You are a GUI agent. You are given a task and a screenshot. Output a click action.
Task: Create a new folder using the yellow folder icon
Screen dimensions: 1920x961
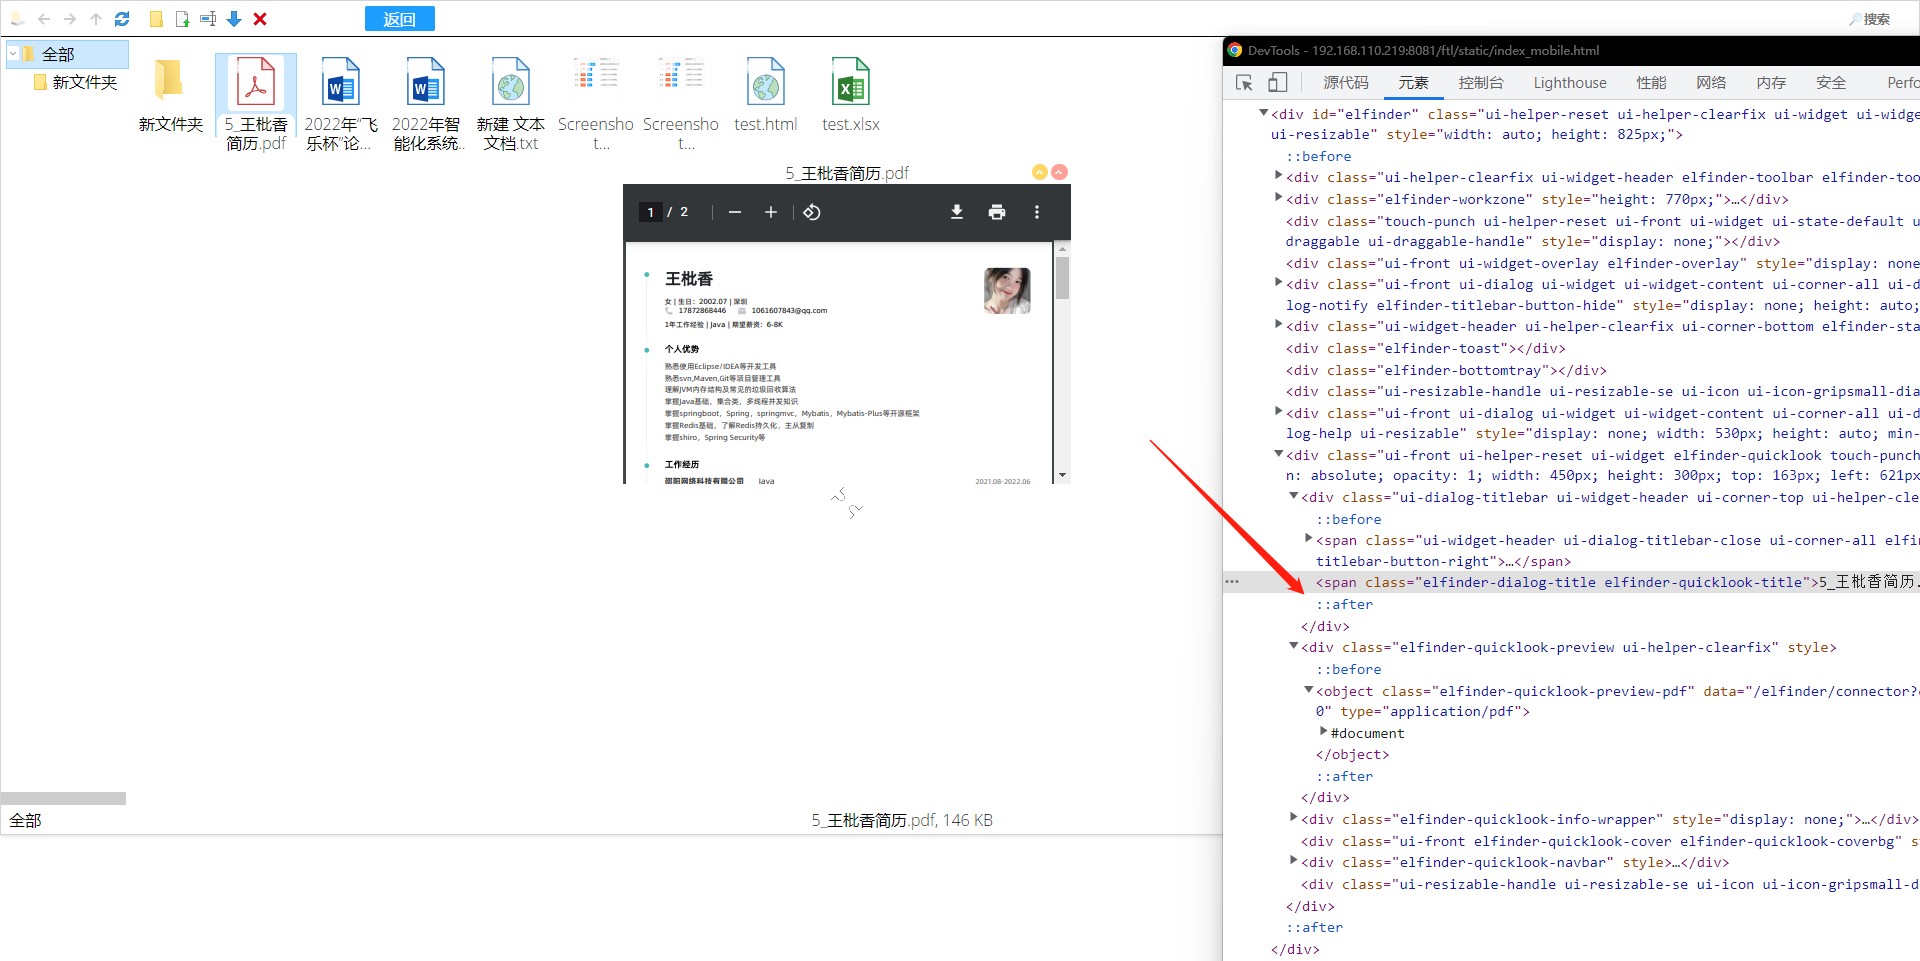click(x=156, y=19)
